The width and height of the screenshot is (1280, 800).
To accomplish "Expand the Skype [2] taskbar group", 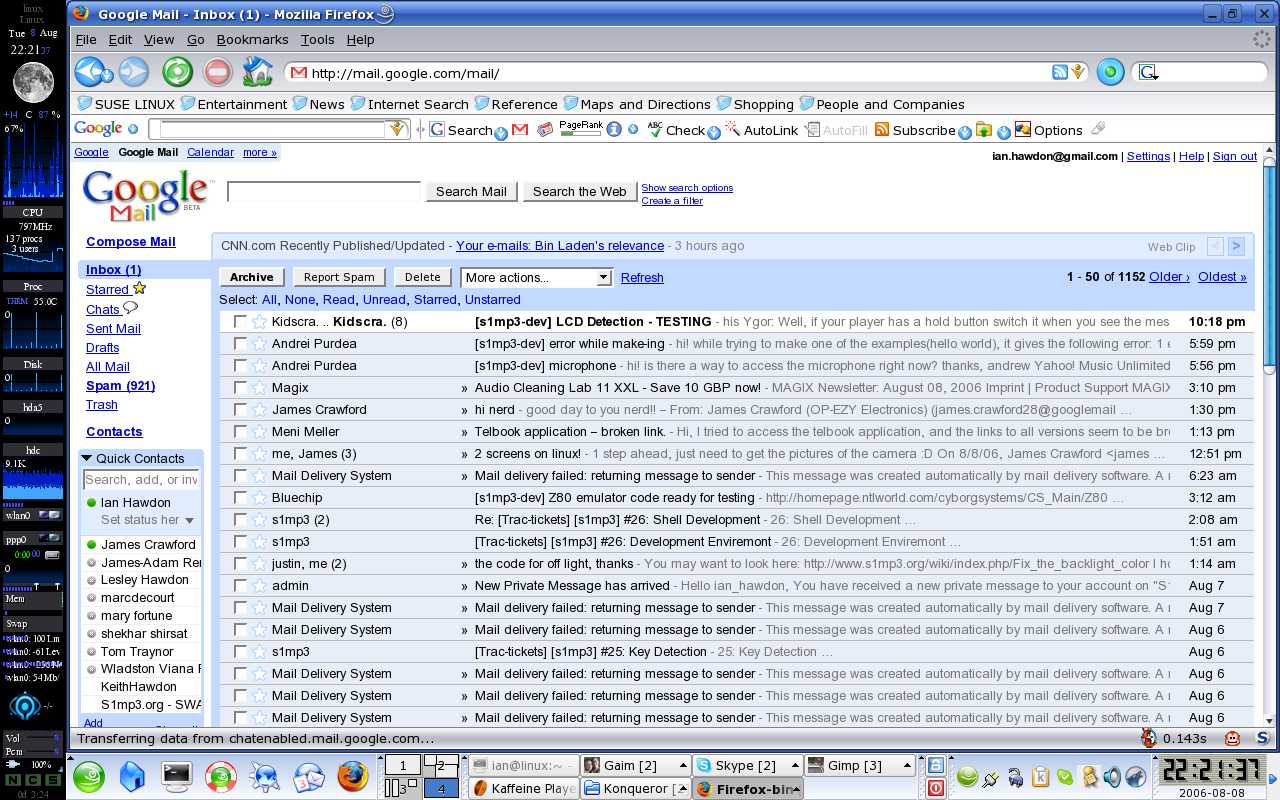I will pos(746,765).
